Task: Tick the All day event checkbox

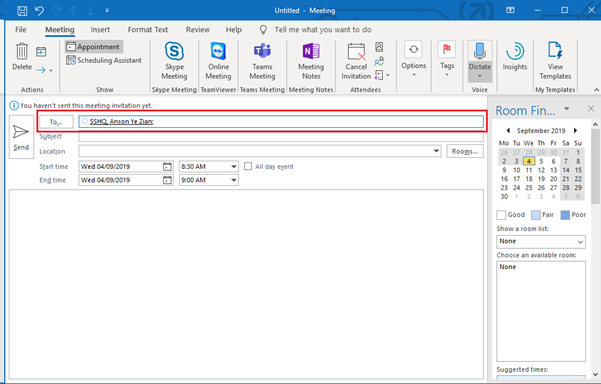Action: coord(248,166)
